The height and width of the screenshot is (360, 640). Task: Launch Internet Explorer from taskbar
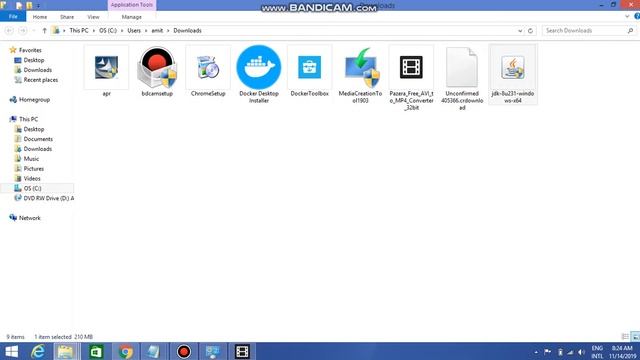38,351
